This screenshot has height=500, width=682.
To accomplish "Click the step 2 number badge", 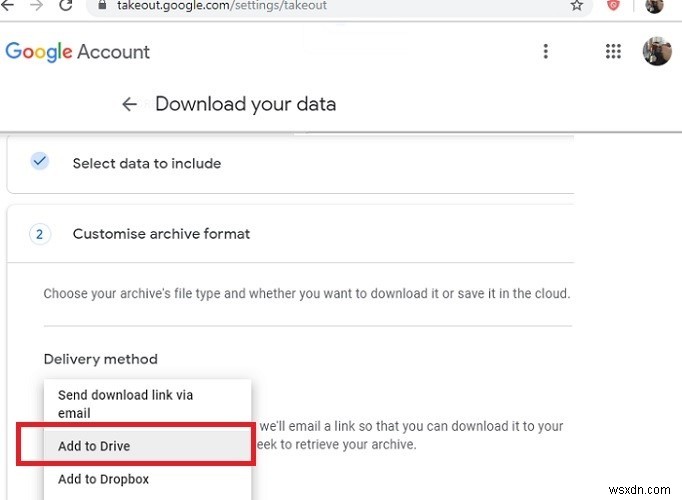I will coord(40,234).
